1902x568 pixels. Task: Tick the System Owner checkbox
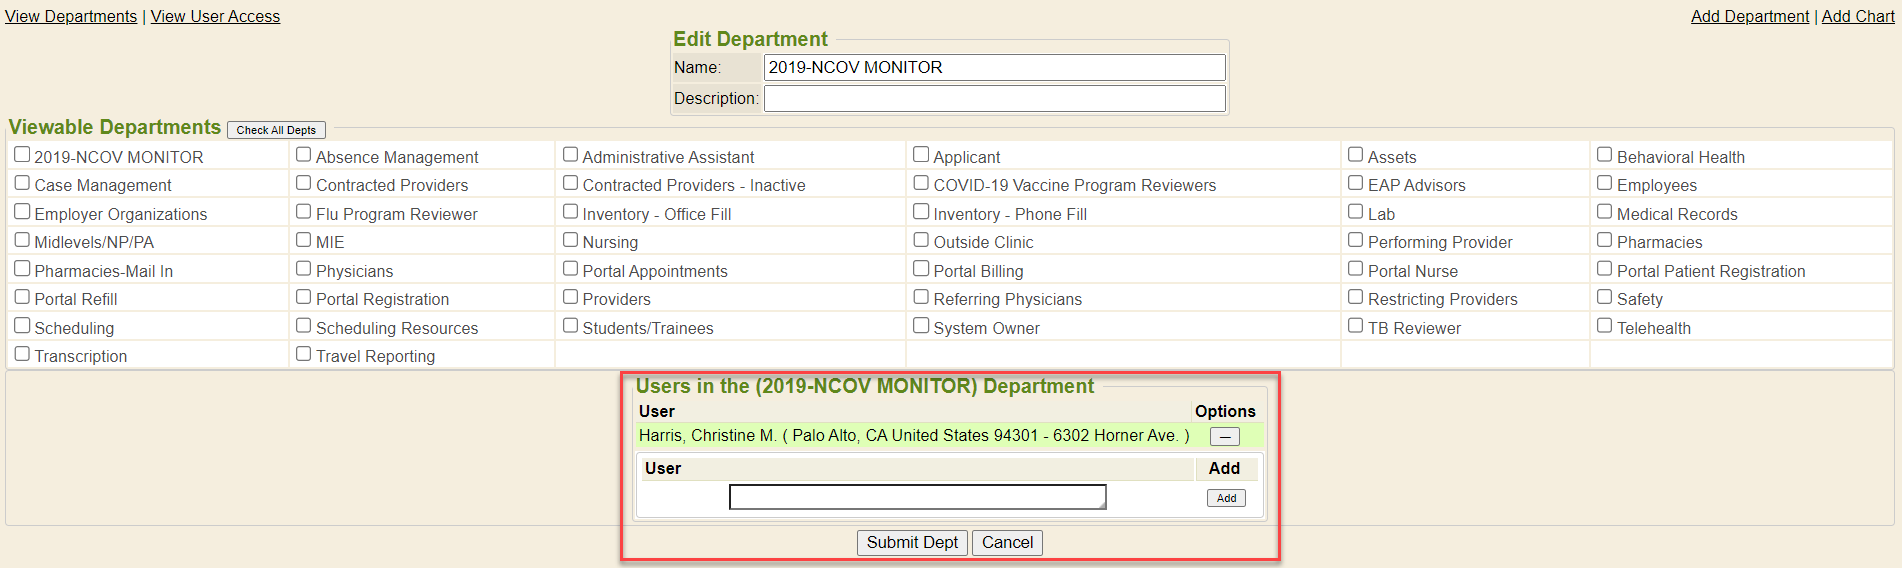tap(921, 326)
